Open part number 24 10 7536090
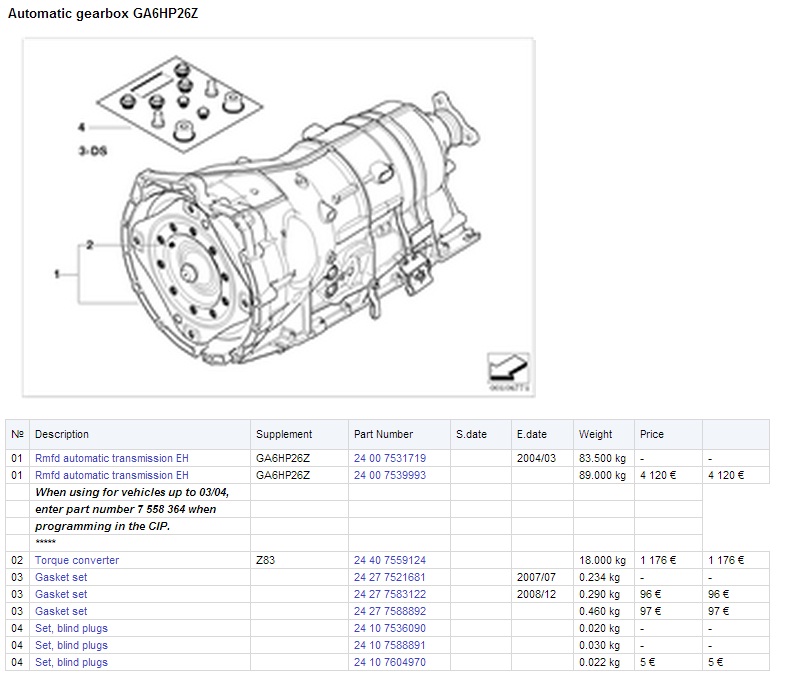This screenshot has height=676, width=787. click(x=389, y=628)
